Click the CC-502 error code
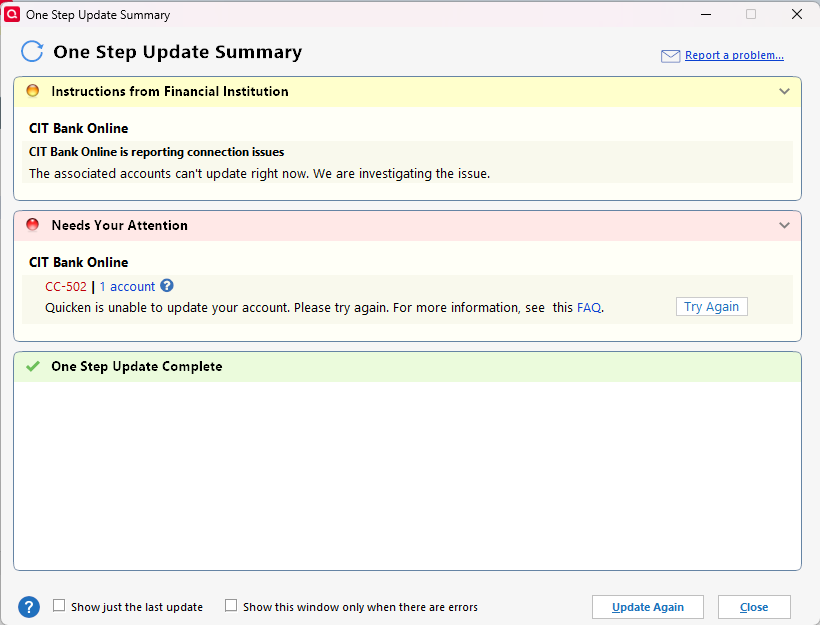820x625 pixels. coord(66,287)
